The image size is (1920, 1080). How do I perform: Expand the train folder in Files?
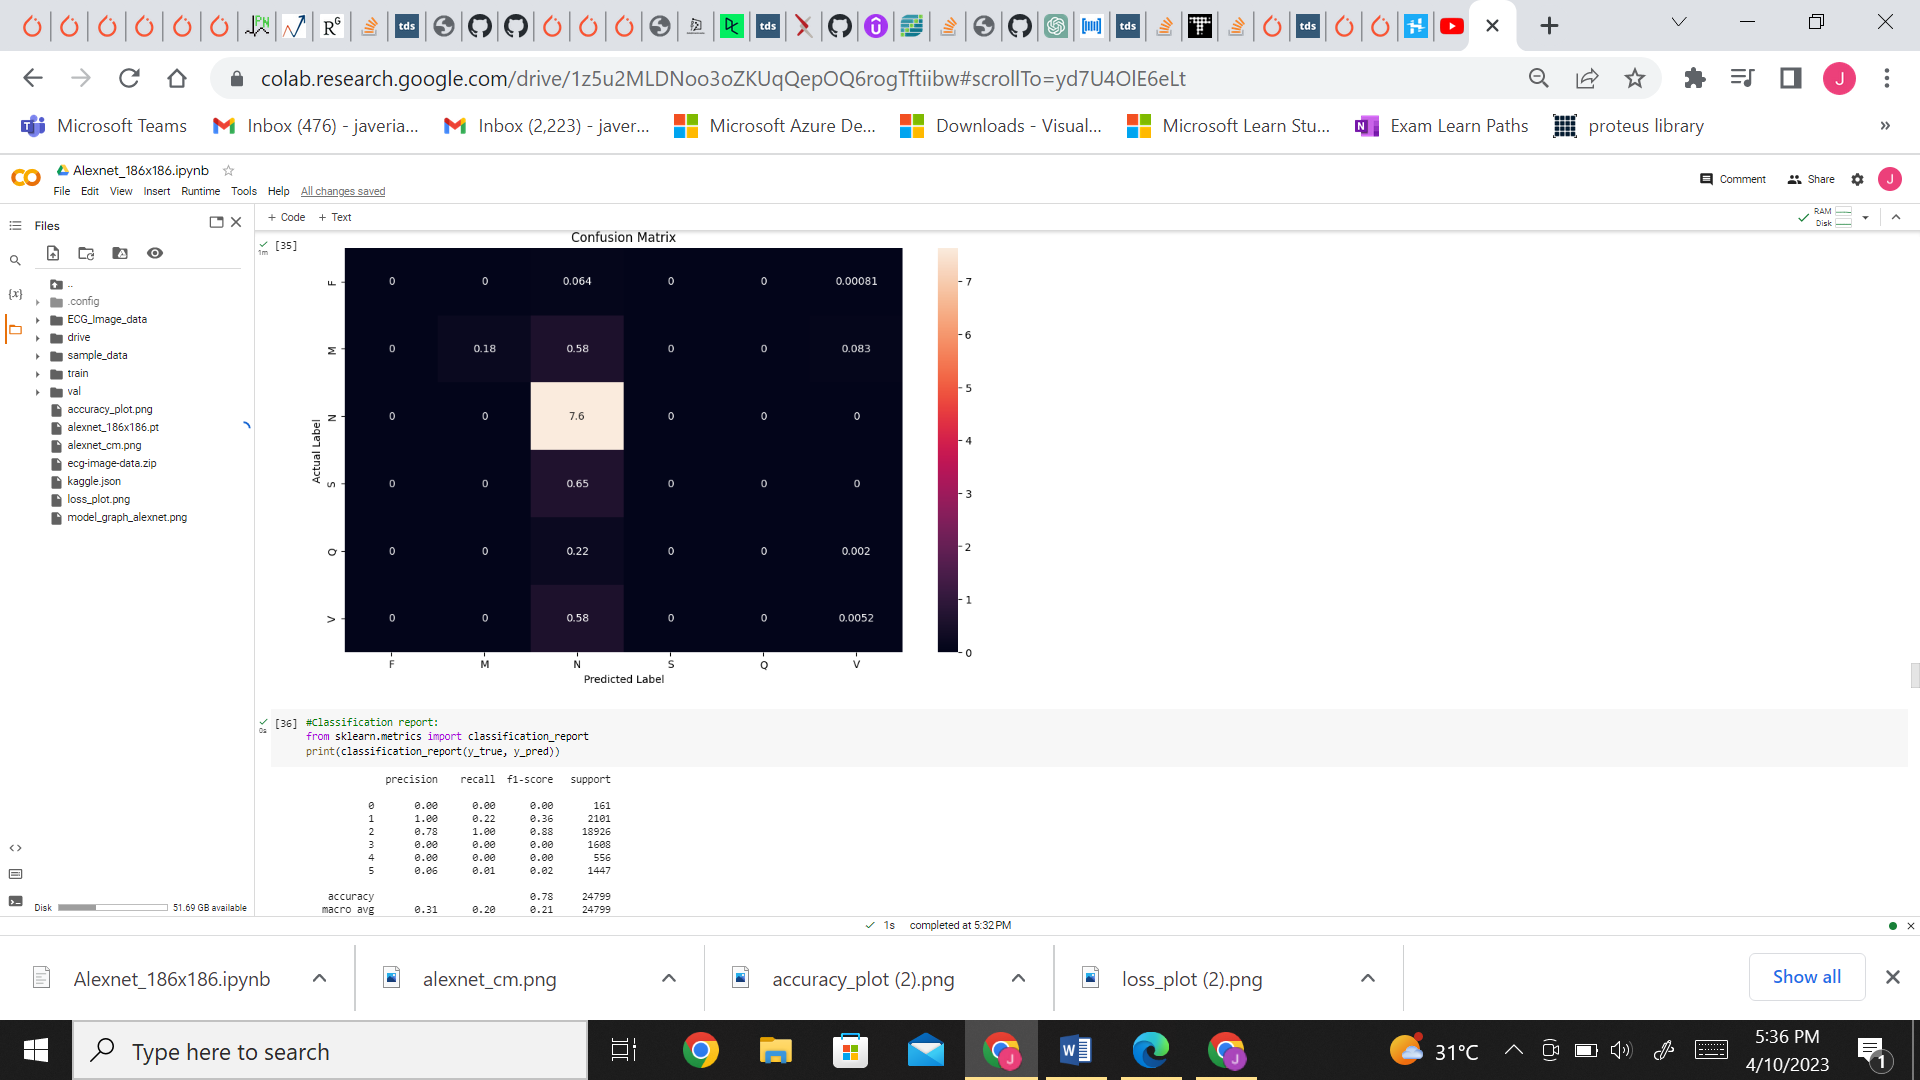point(38,374)
